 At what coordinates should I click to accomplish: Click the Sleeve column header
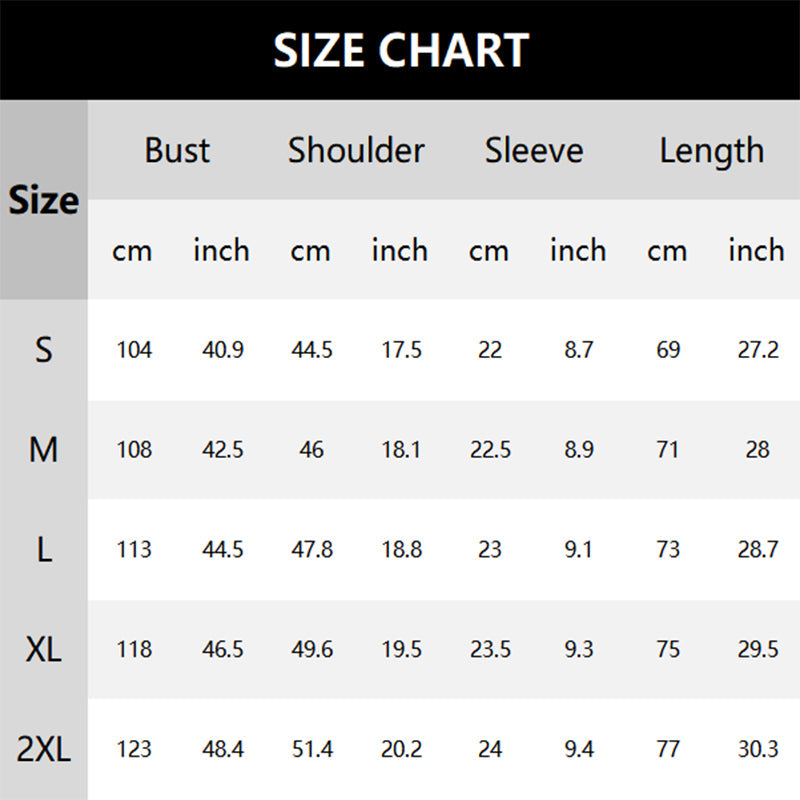(534, 150)
